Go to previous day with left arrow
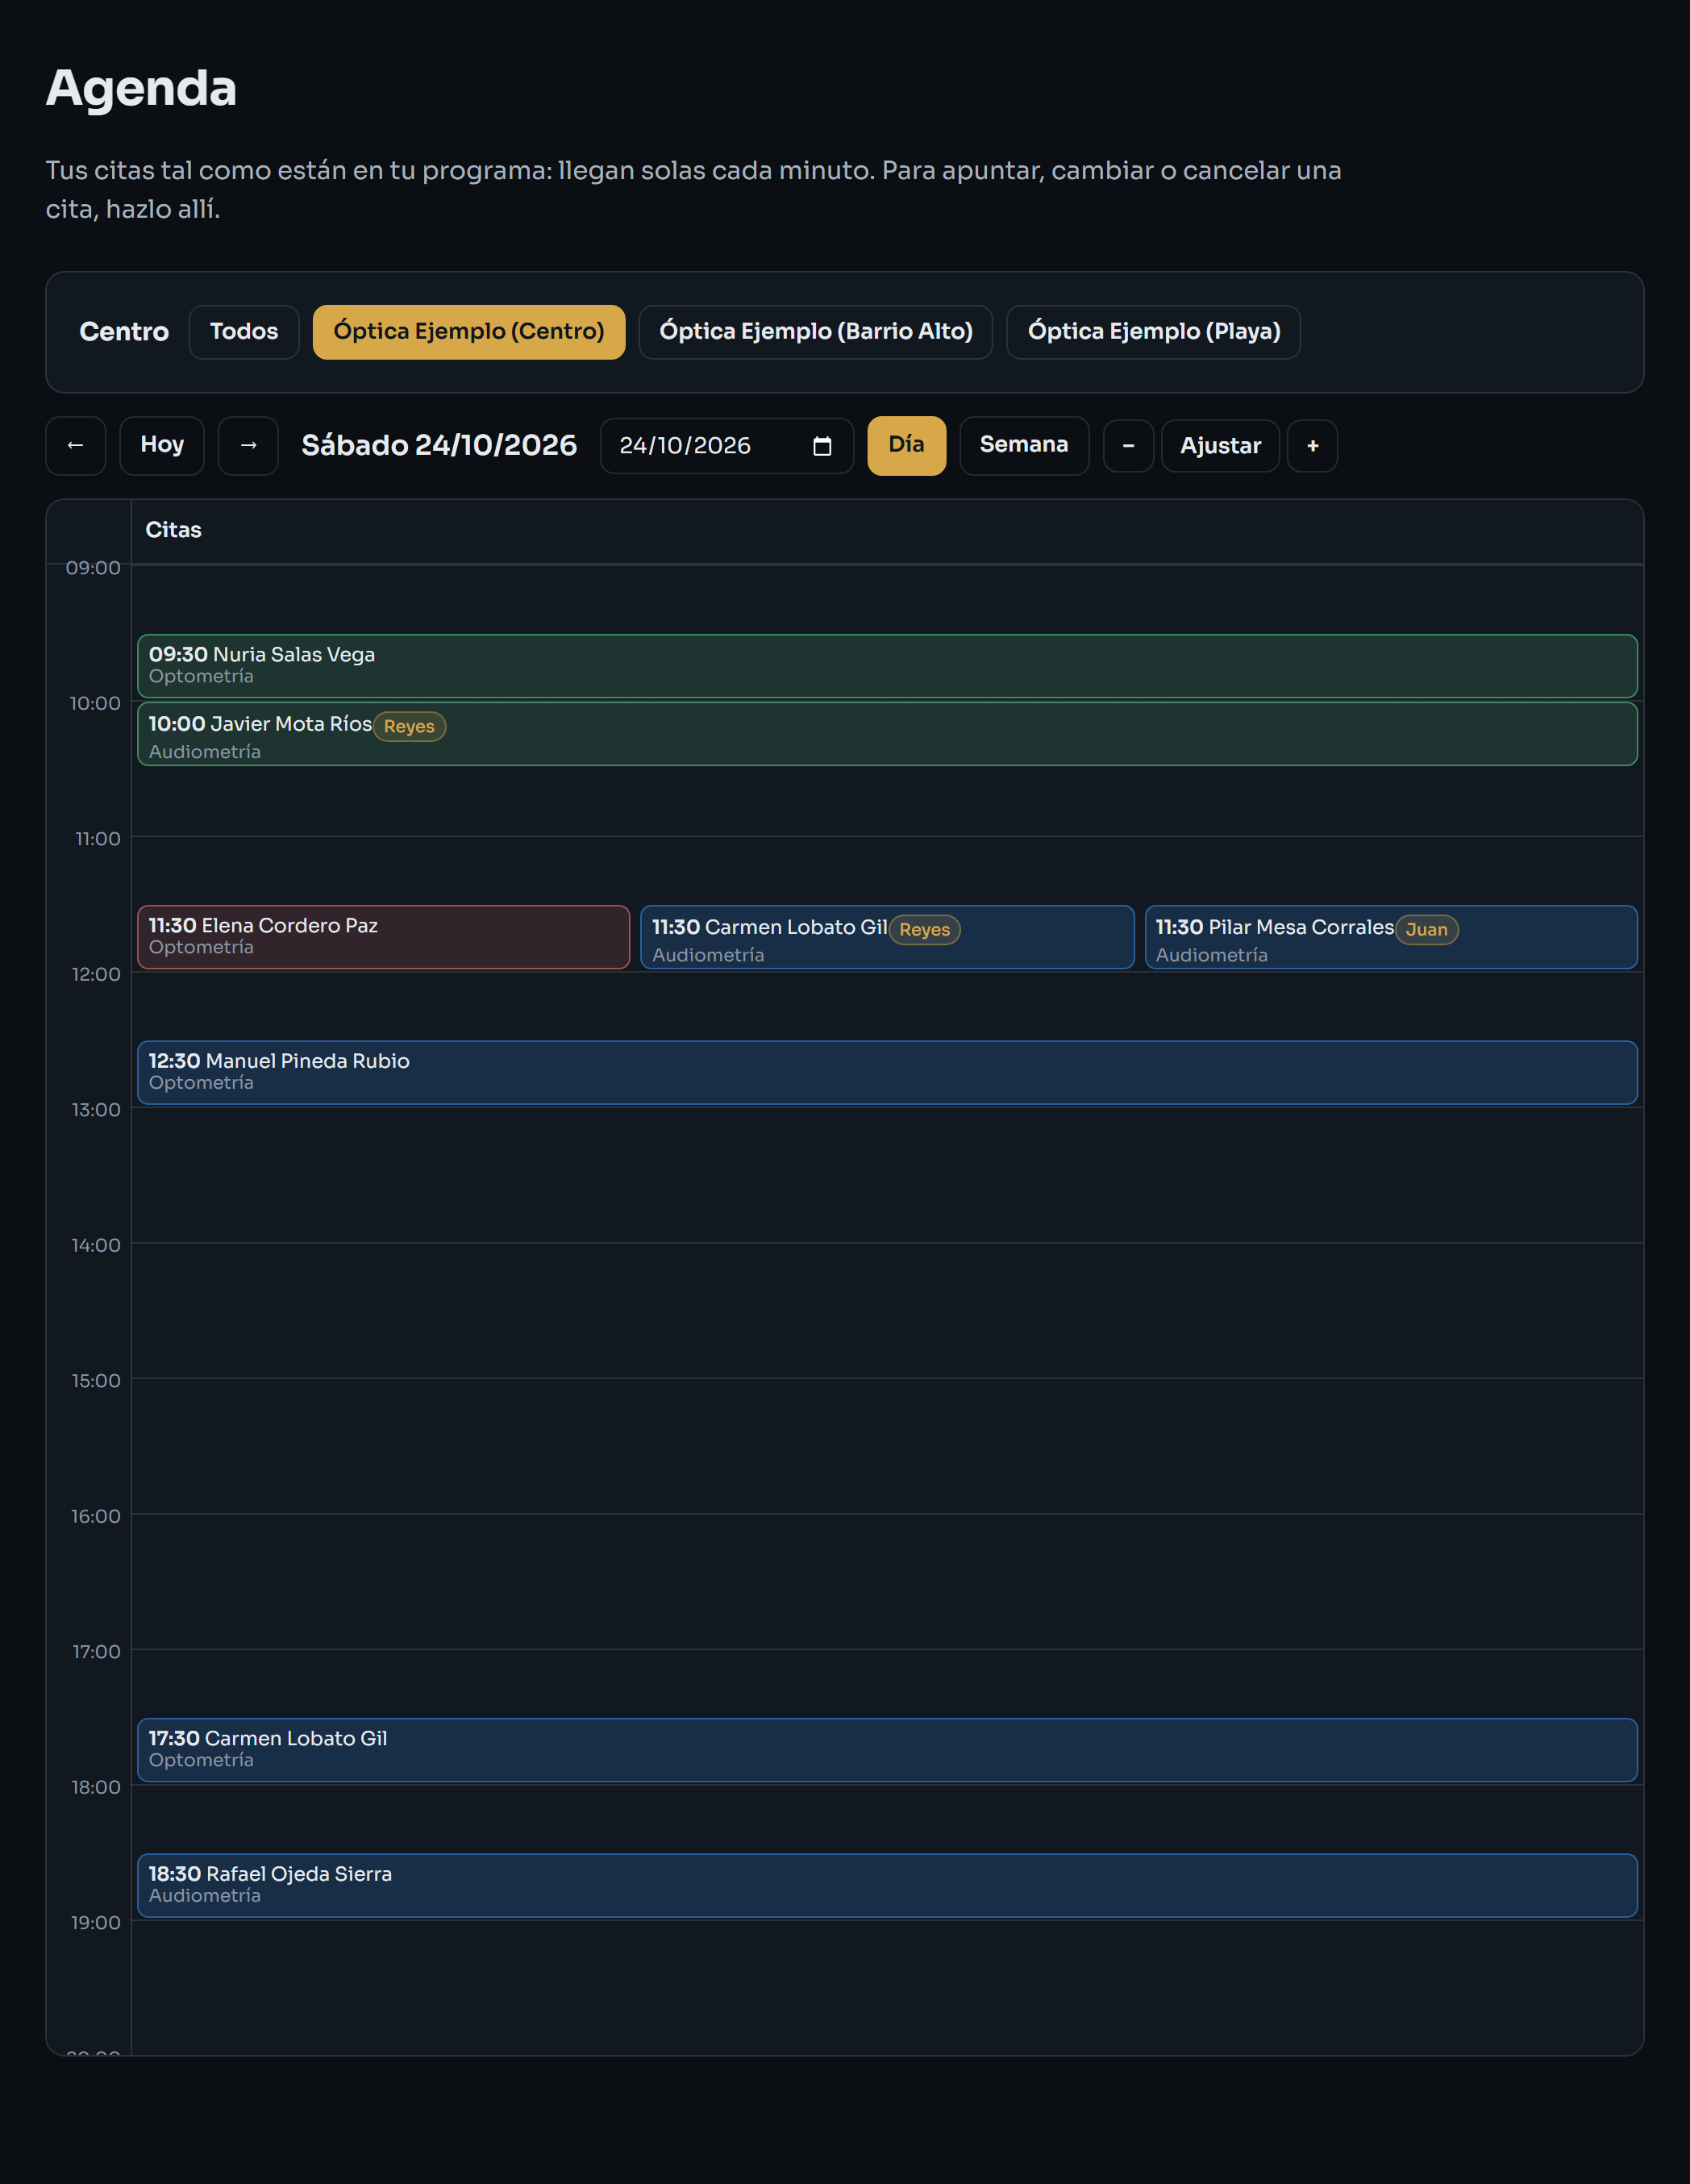 75,445
